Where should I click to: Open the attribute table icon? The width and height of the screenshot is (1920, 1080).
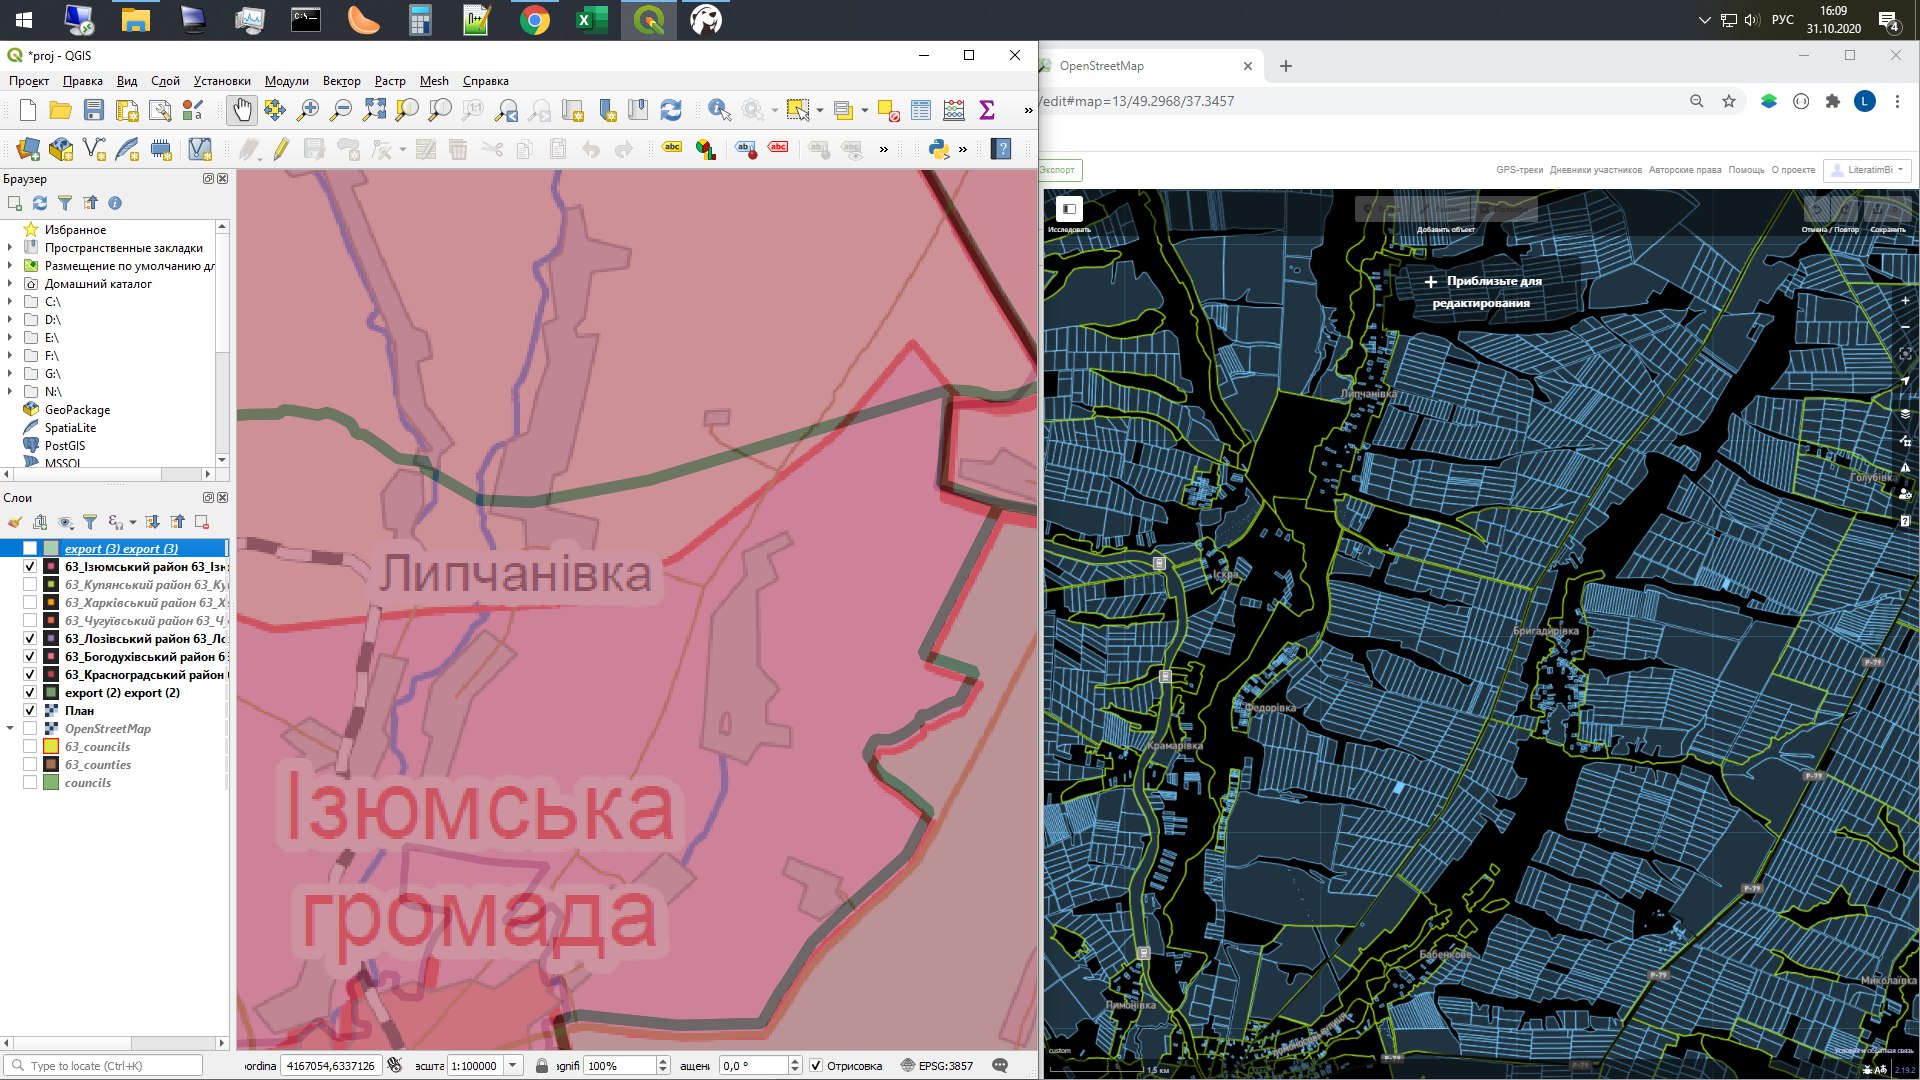pos(921,110)
